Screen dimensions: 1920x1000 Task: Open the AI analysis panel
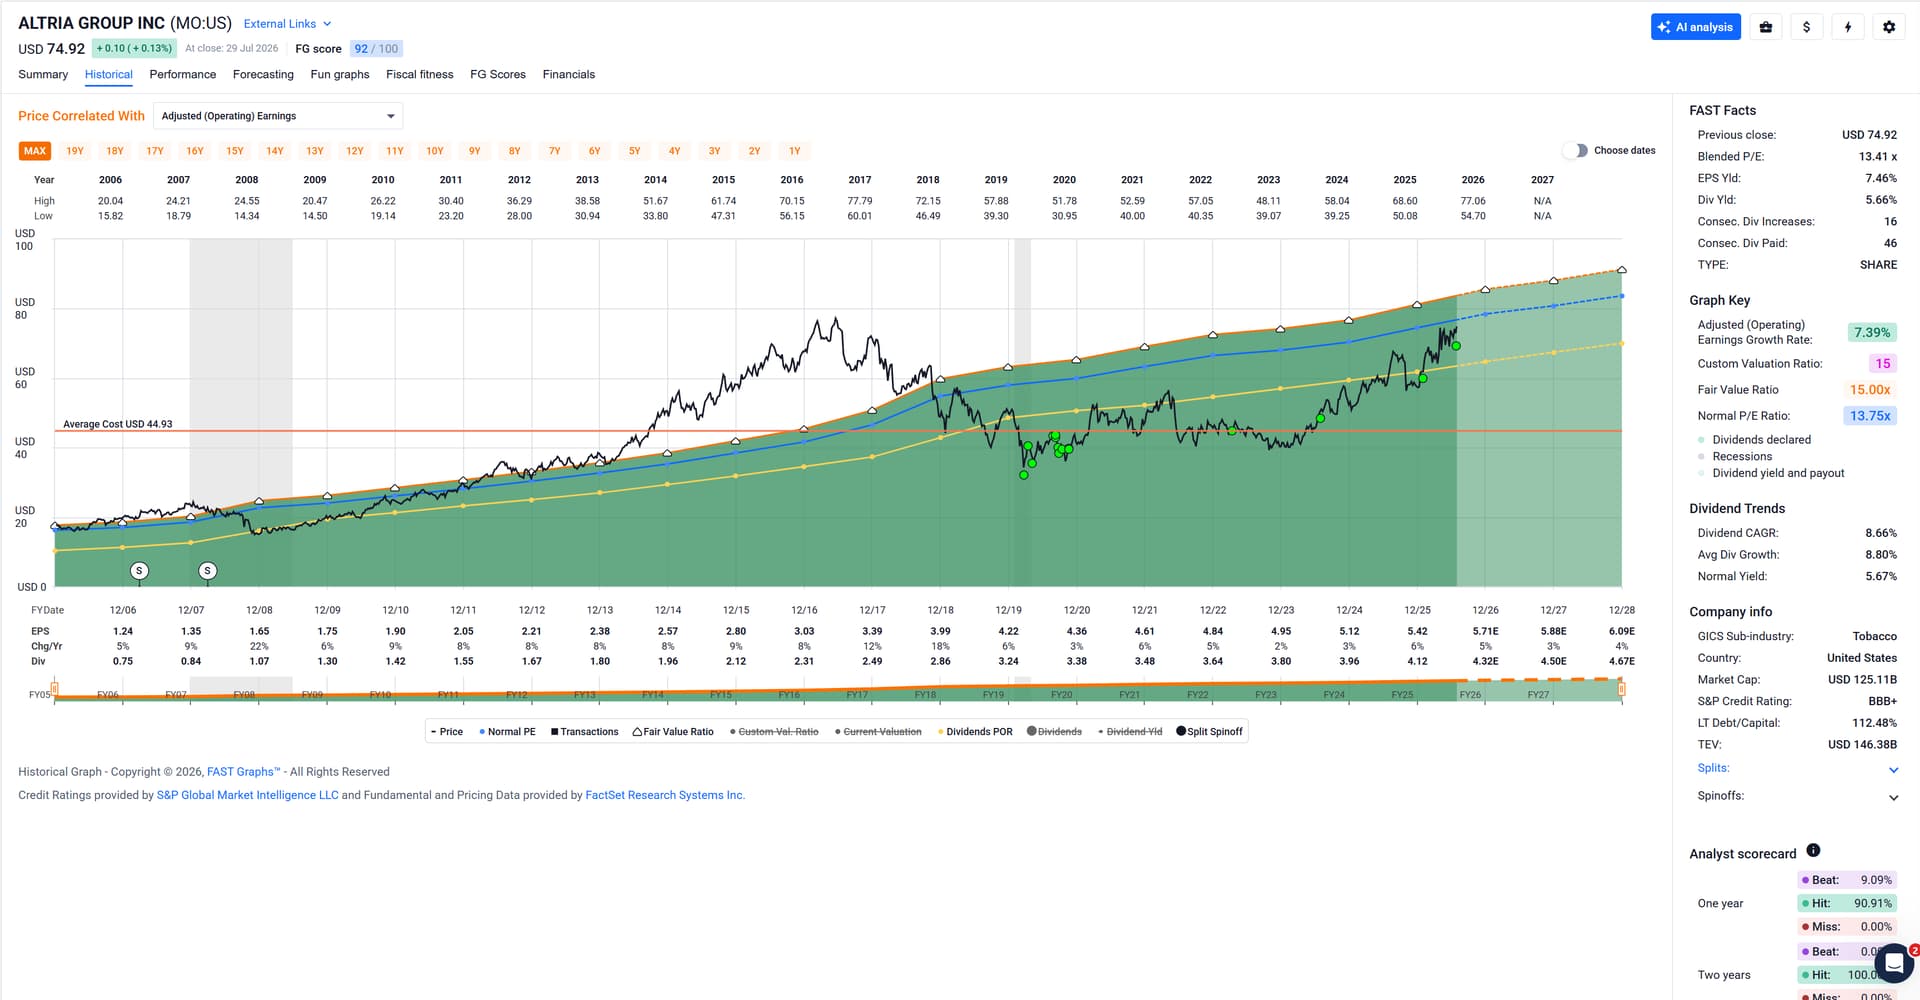click(x=1695, y=27)
